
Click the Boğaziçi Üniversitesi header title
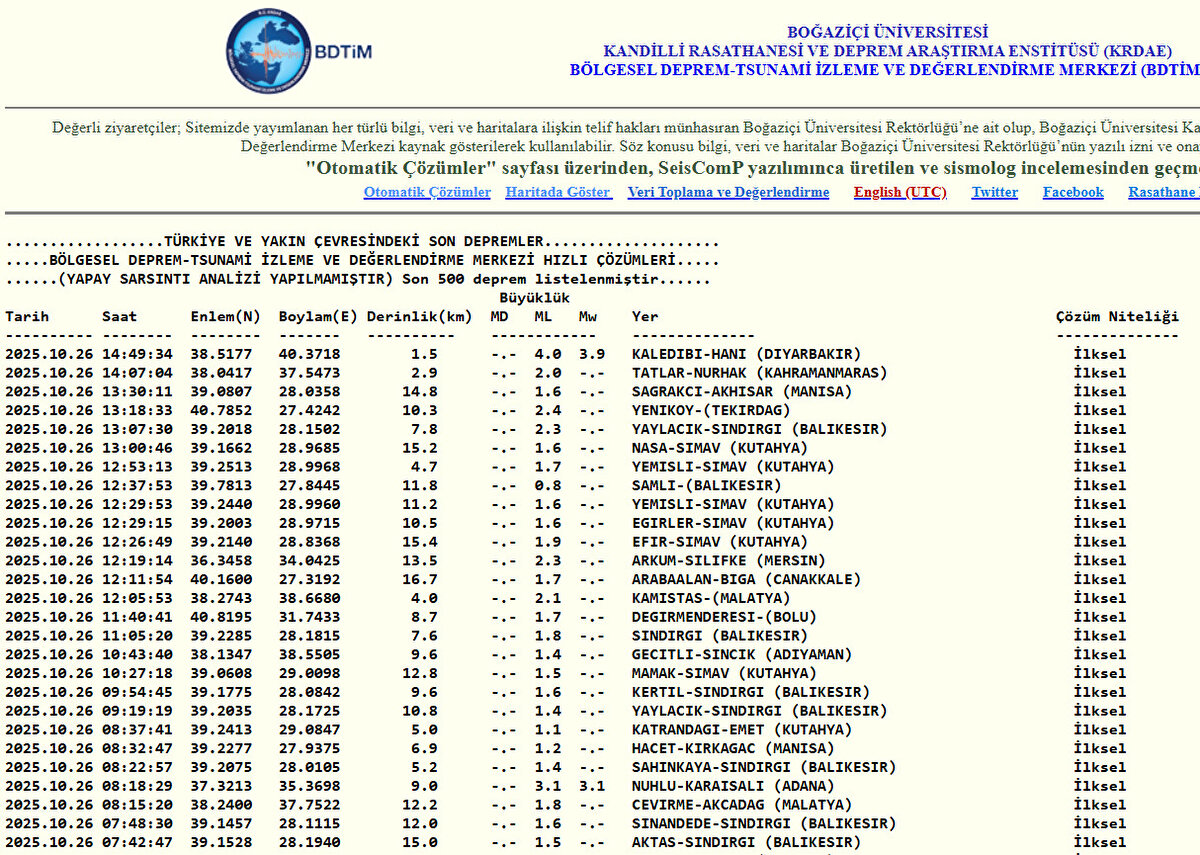(887, 32)
